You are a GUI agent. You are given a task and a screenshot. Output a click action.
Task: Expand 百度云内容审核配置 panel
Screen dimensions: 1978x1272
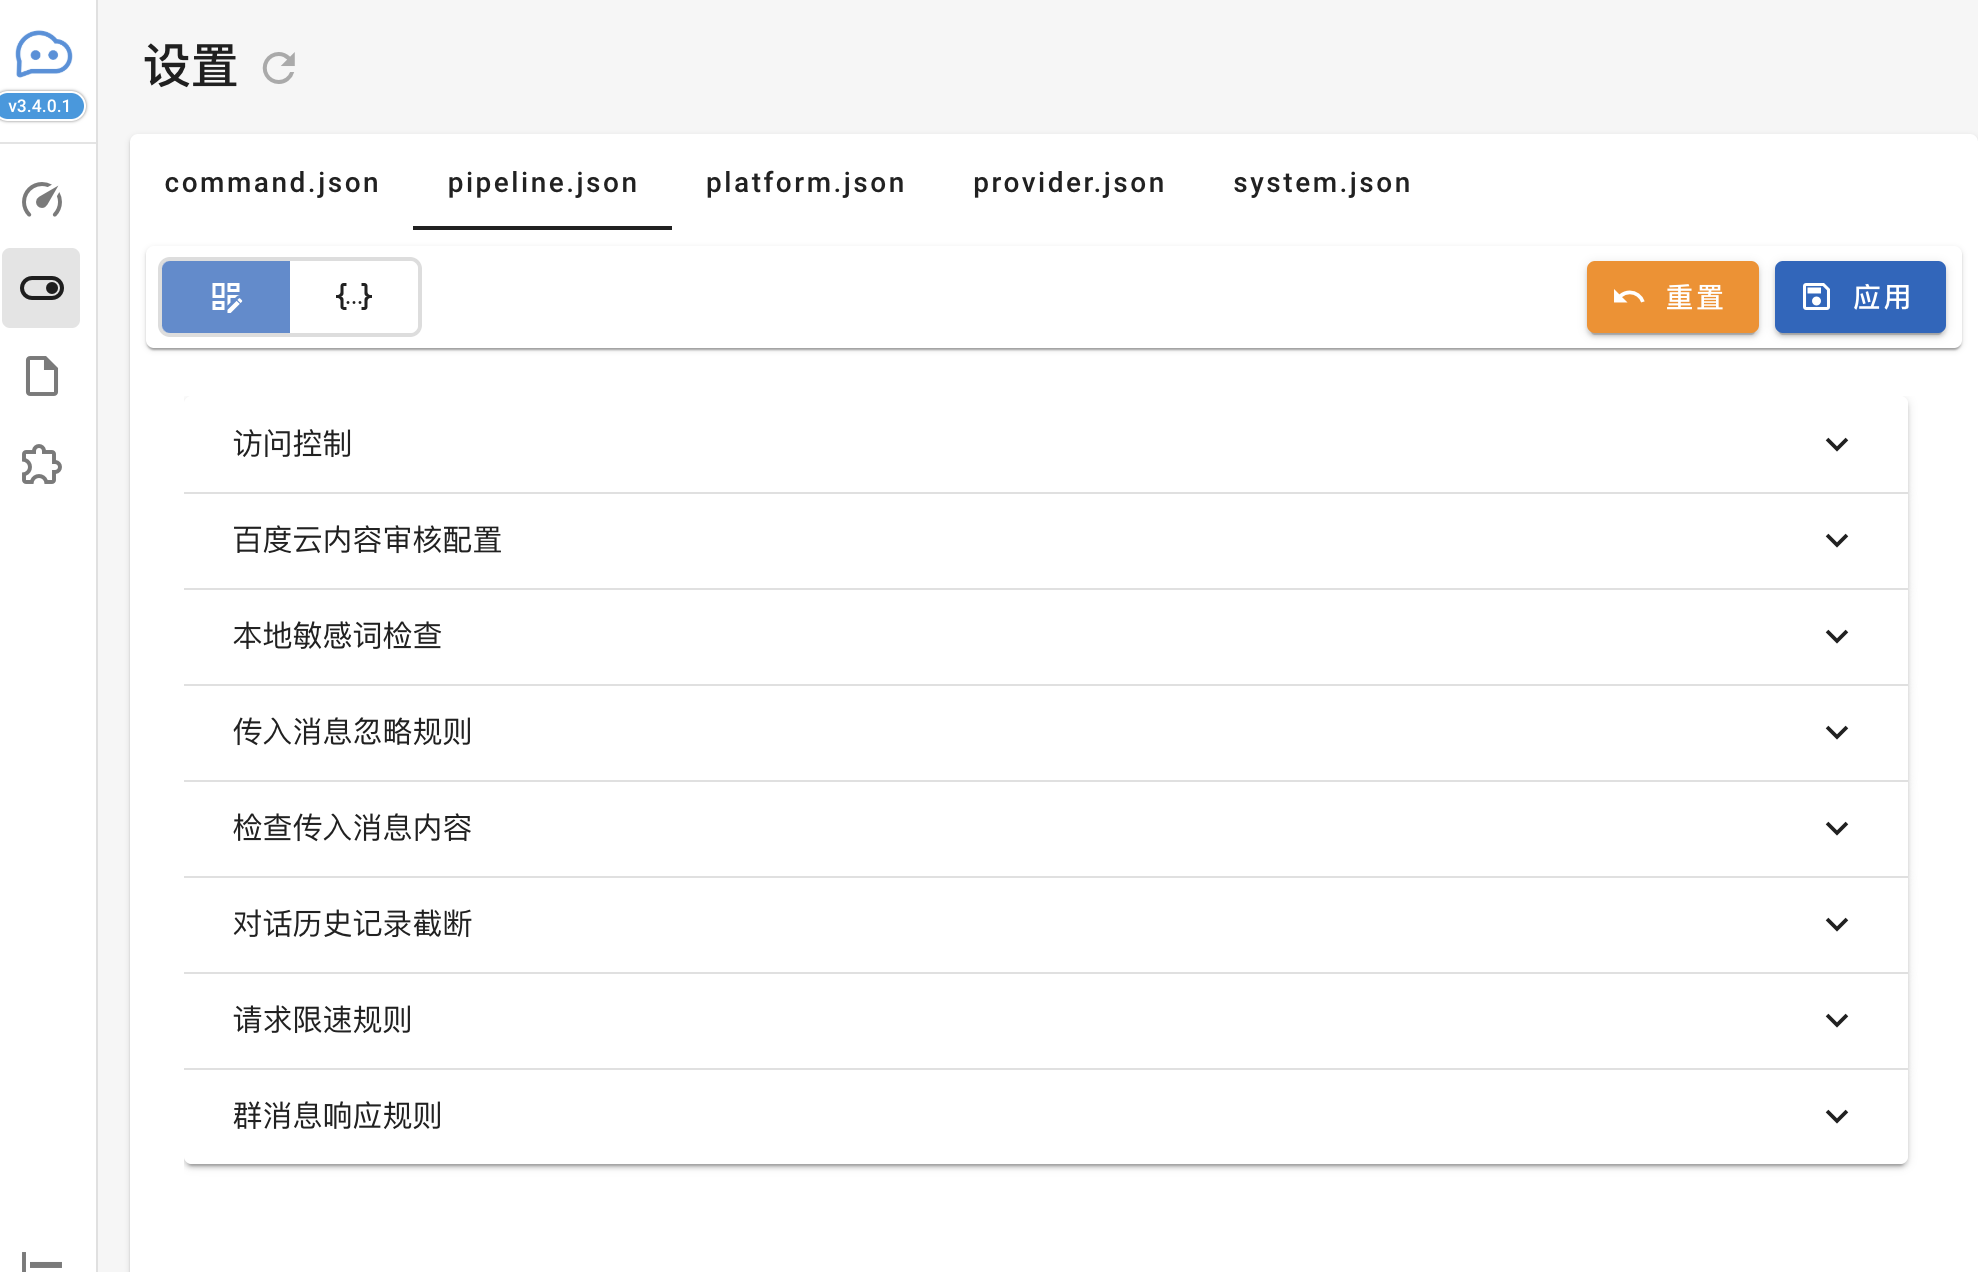tap(1836, 540)
